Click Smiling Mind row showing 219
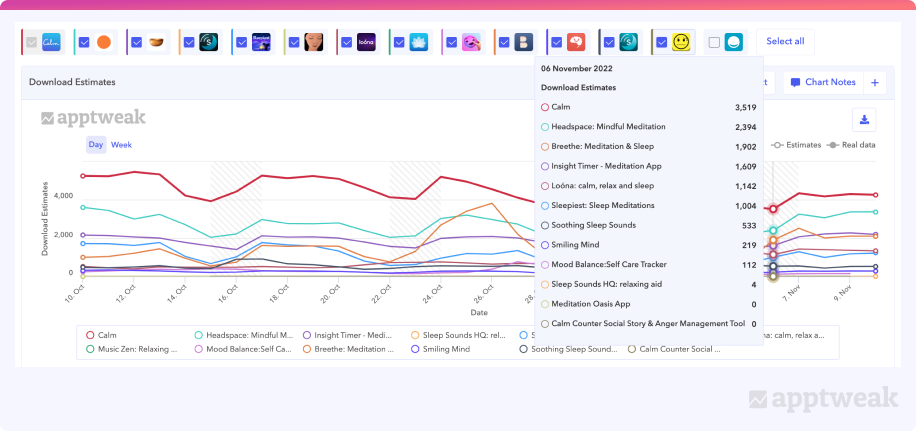 (x=648, y=245)
